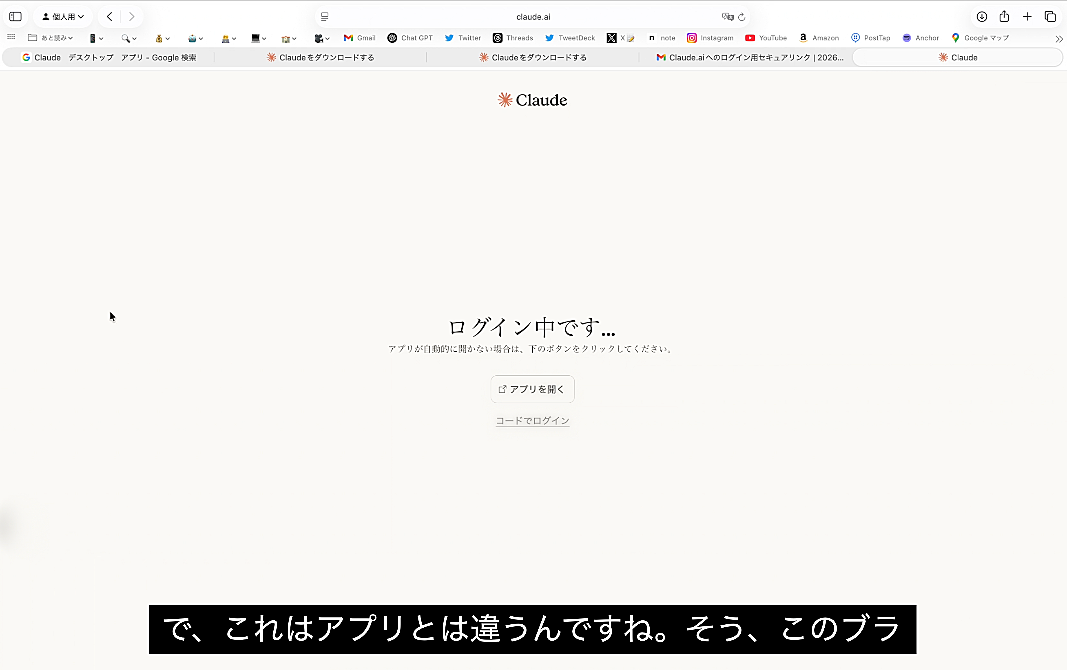The width and height of the screenshot is (1067, 670).
Task: Open the 個人用 profile dropdown
Action: click(x=62, y=17)
